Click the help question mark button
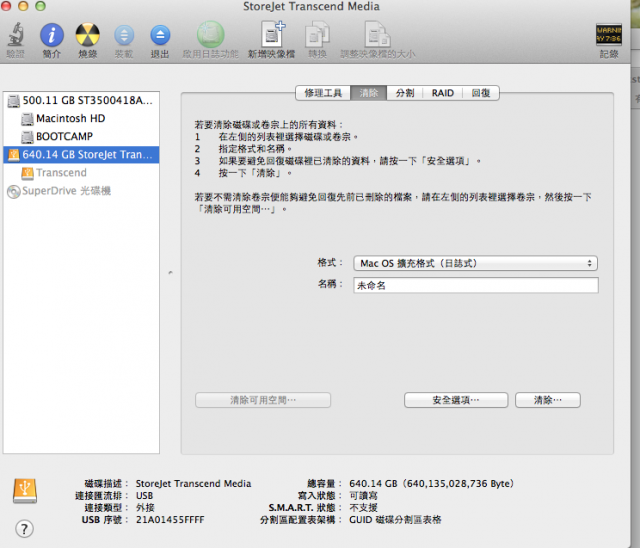The width and height of the screenshot is (640, 548). 24,529
